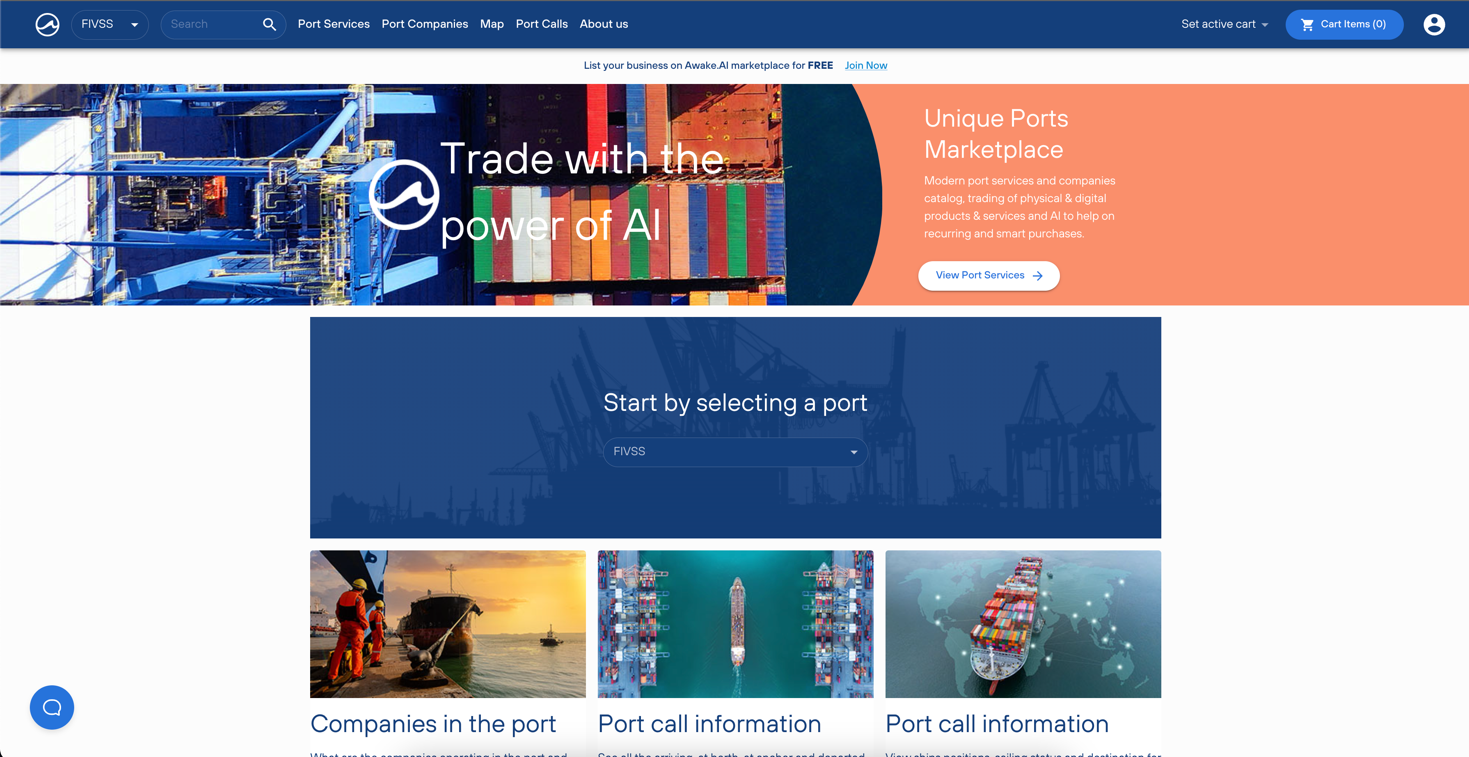Open About us page
Screen dimensions: 1469x757
click(604, 24)
